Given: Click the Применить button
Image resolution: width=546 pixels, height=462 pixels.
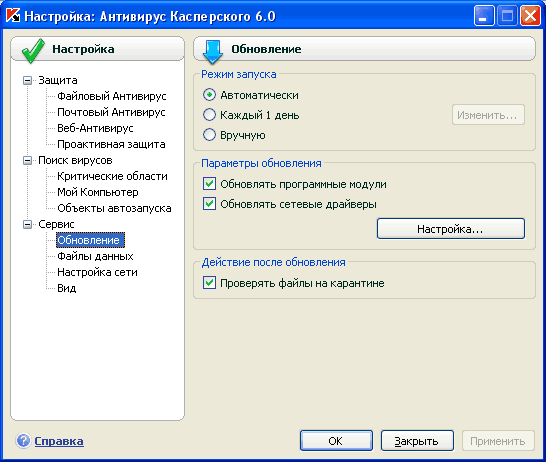Looking at the screenshot, I should tap(498, 441).
